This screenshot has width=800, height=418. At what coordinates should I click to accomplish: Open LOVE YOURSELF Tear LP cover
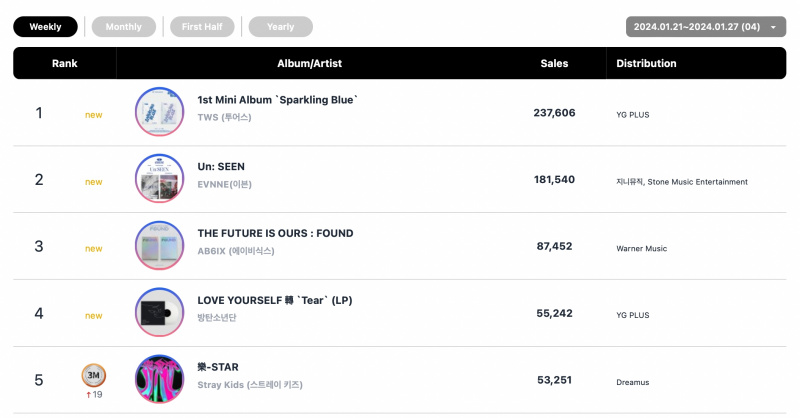click(x=159, y=312)
